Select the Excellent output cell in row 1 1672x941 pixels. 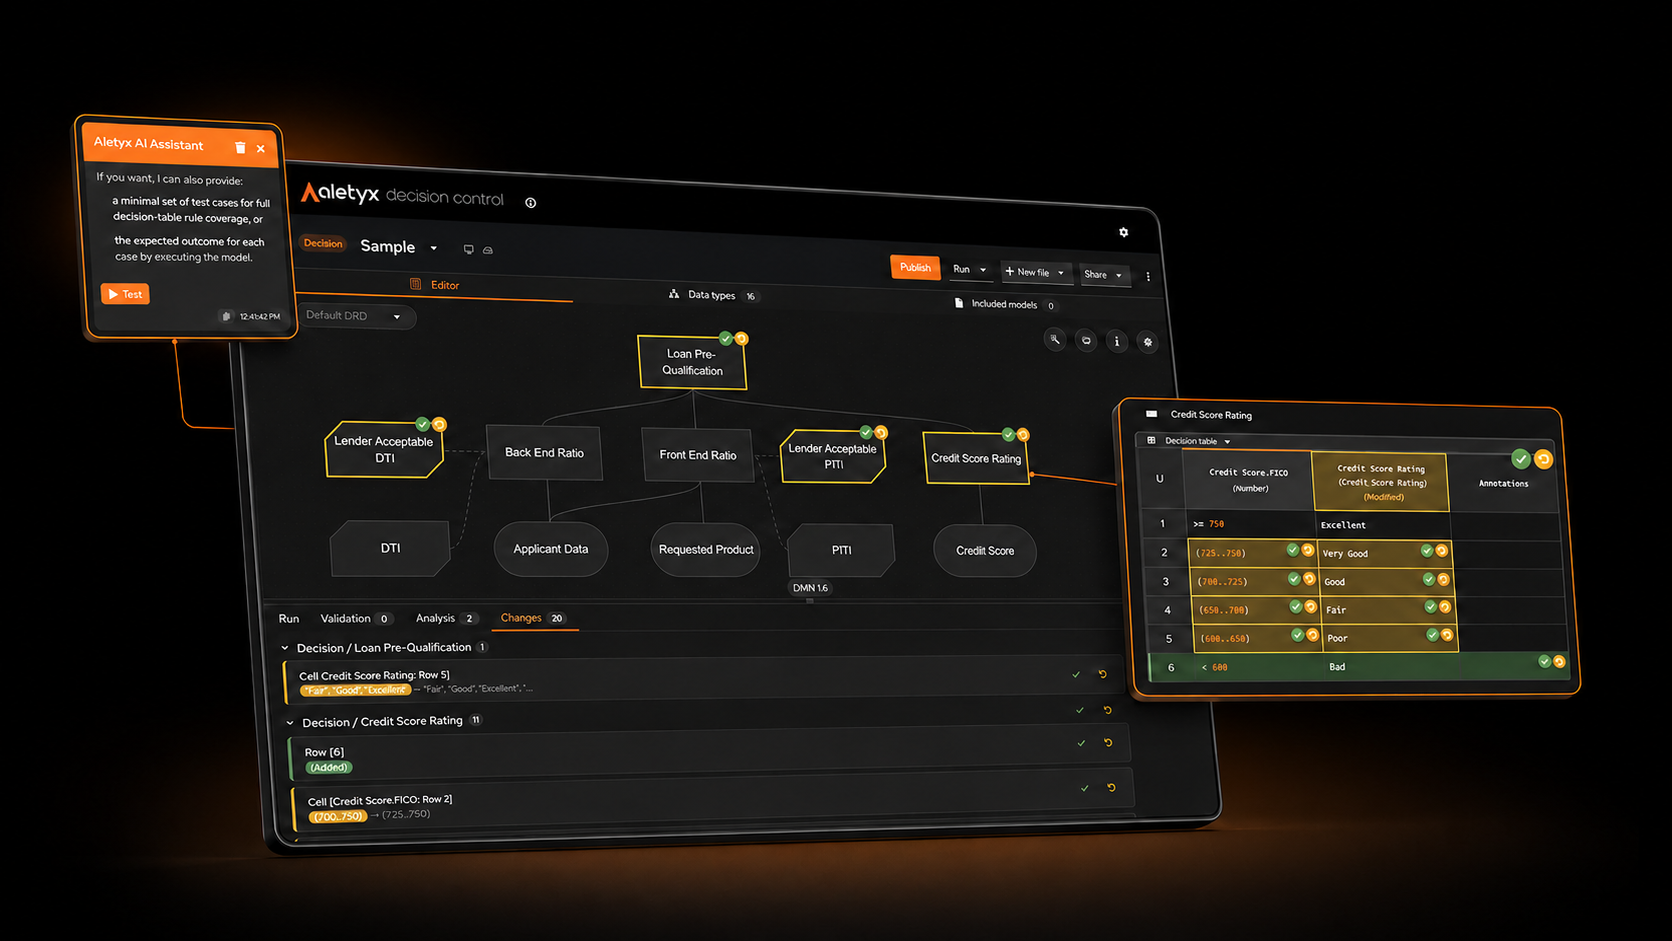pos(1381,525)
